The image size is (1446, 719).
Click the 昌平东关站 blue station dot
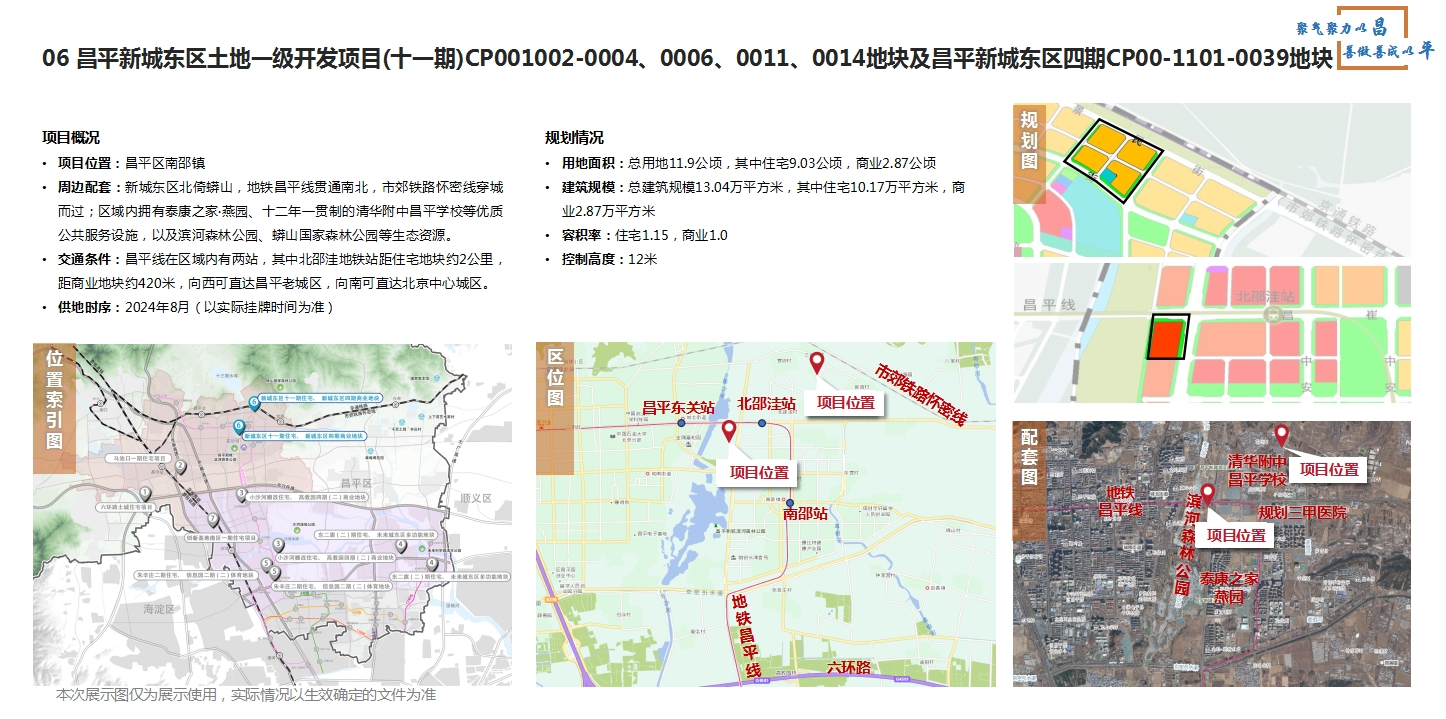681,423
